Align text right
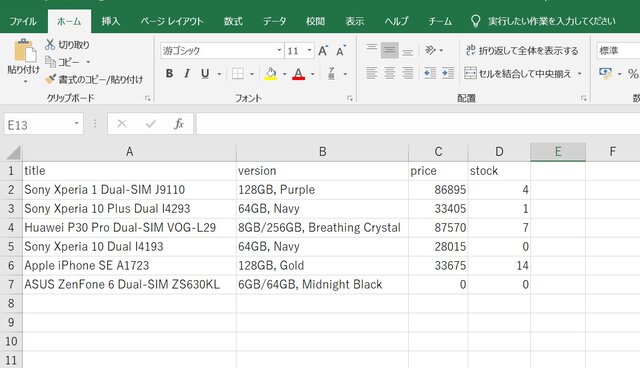This screenshot has width=640, height=368. coord(407,73)
